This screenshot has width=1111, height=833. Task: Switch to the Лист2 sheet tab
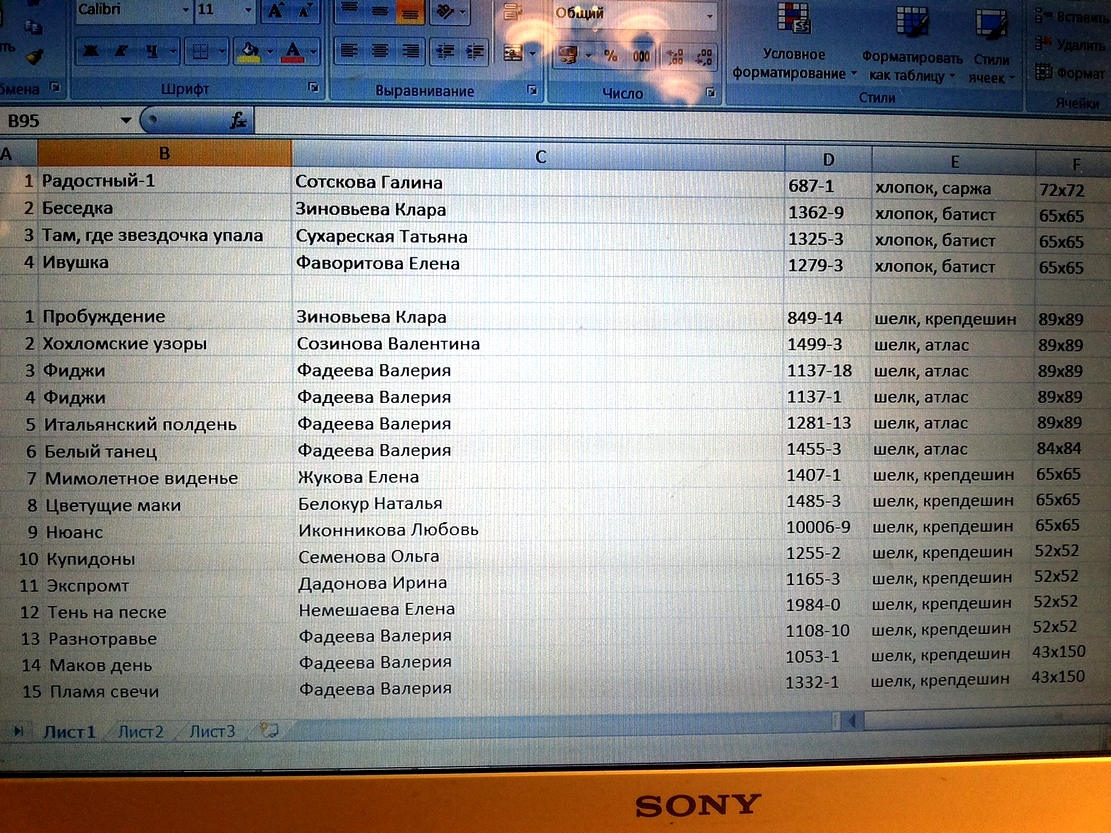pyautogui.click(x=140, y=731)
